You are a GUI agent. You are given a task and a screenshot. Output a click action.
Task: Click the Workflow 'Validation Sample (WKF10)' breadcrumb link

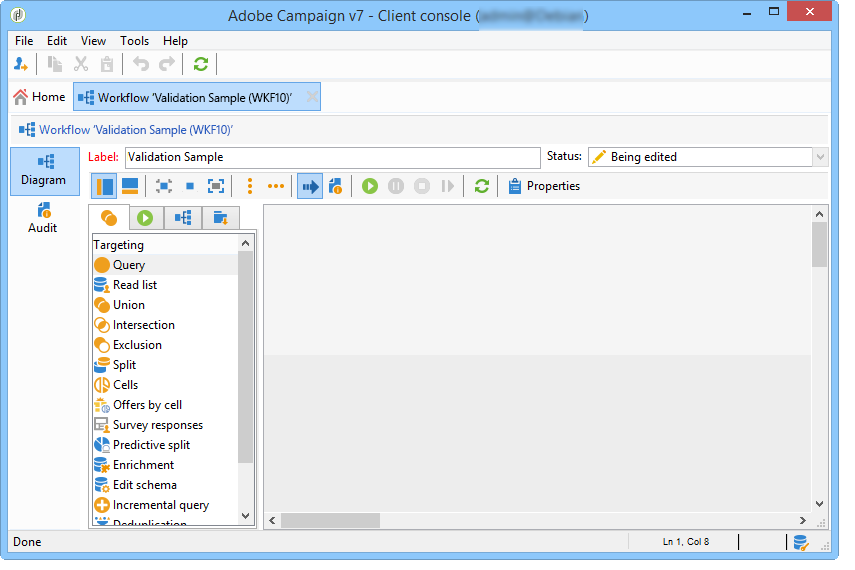(136, 130)
